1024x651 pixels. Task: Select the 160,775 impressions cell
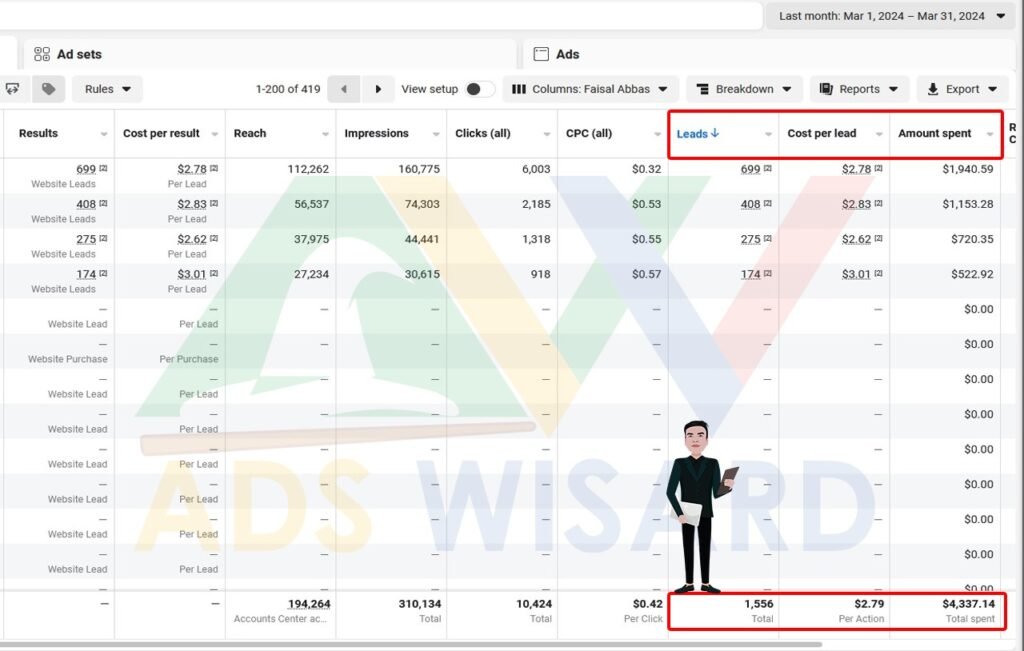(x=419, y=169)
